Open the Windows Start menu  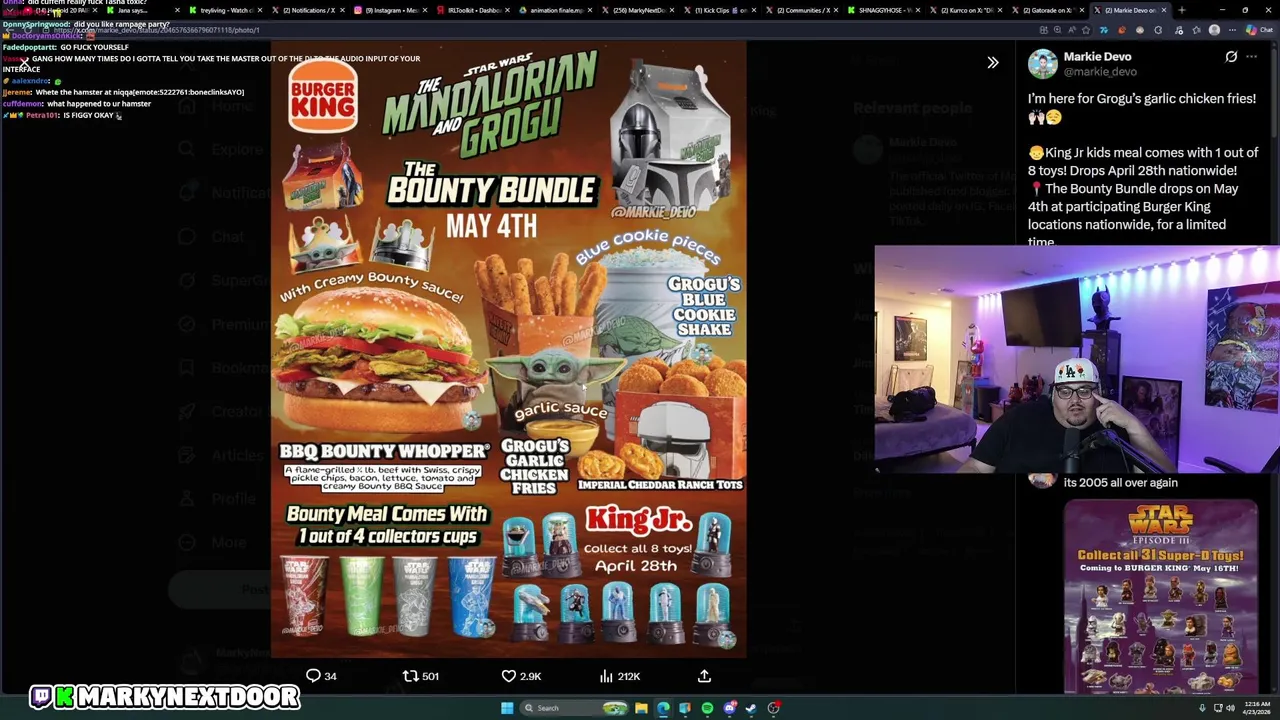(x=507, y=708)
